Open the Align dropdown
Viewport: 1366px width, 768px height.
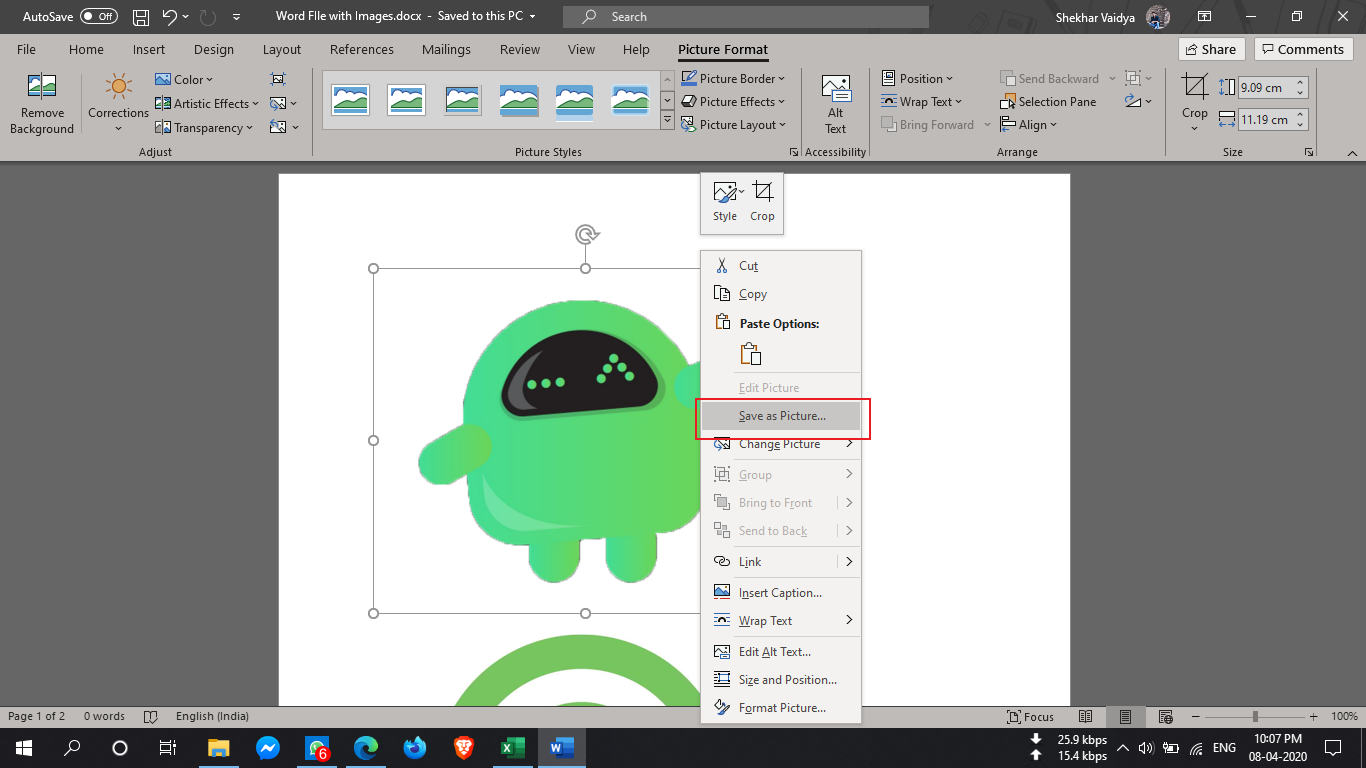[1029, 125]
